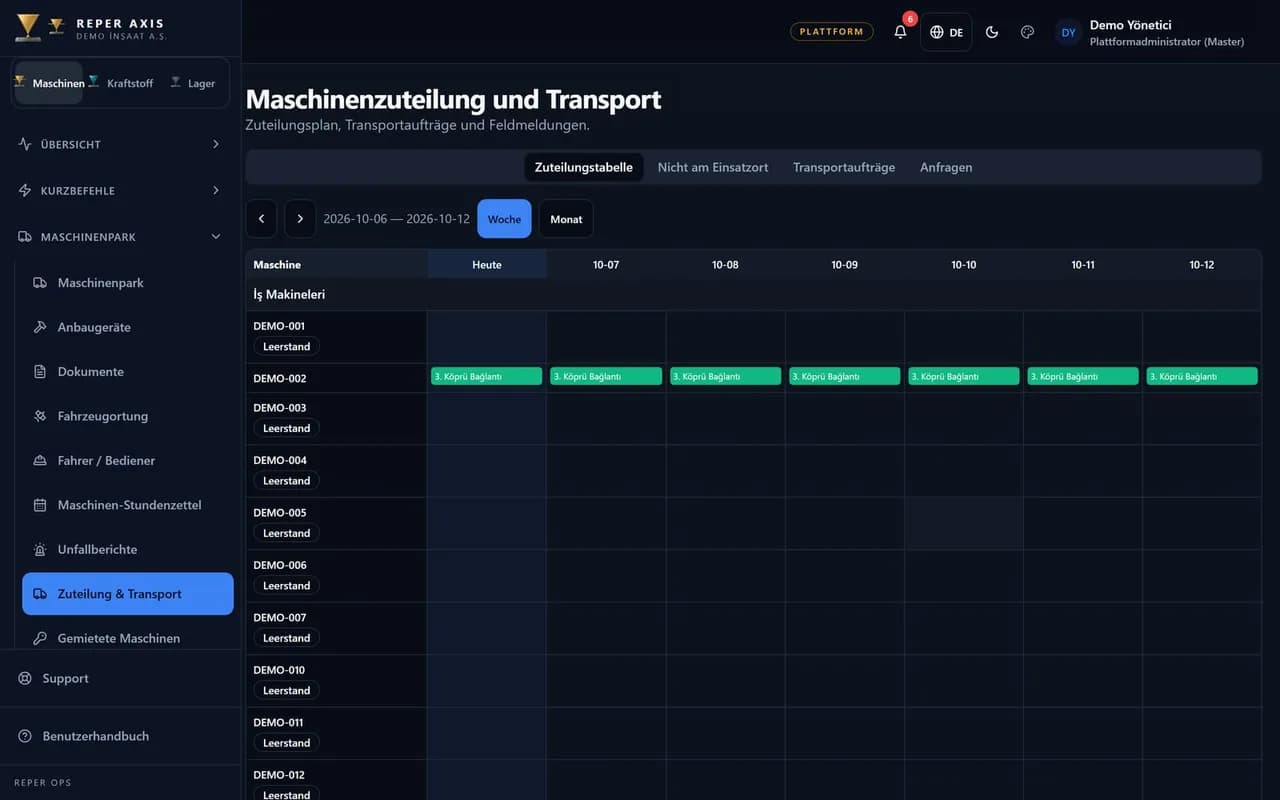Click the Demo Yönetici user name

(1130, 25)
